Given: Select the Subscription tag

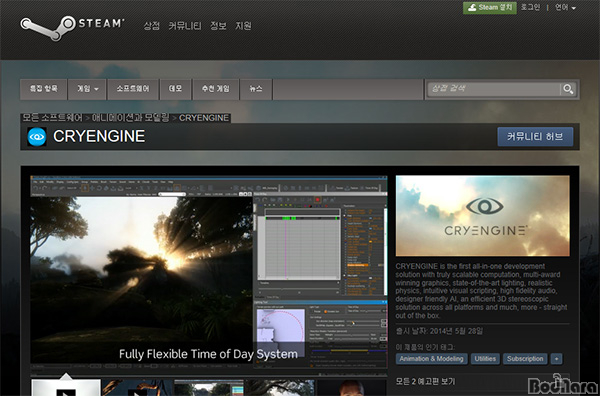Looking at the screenshot, I should coord(525,359).
